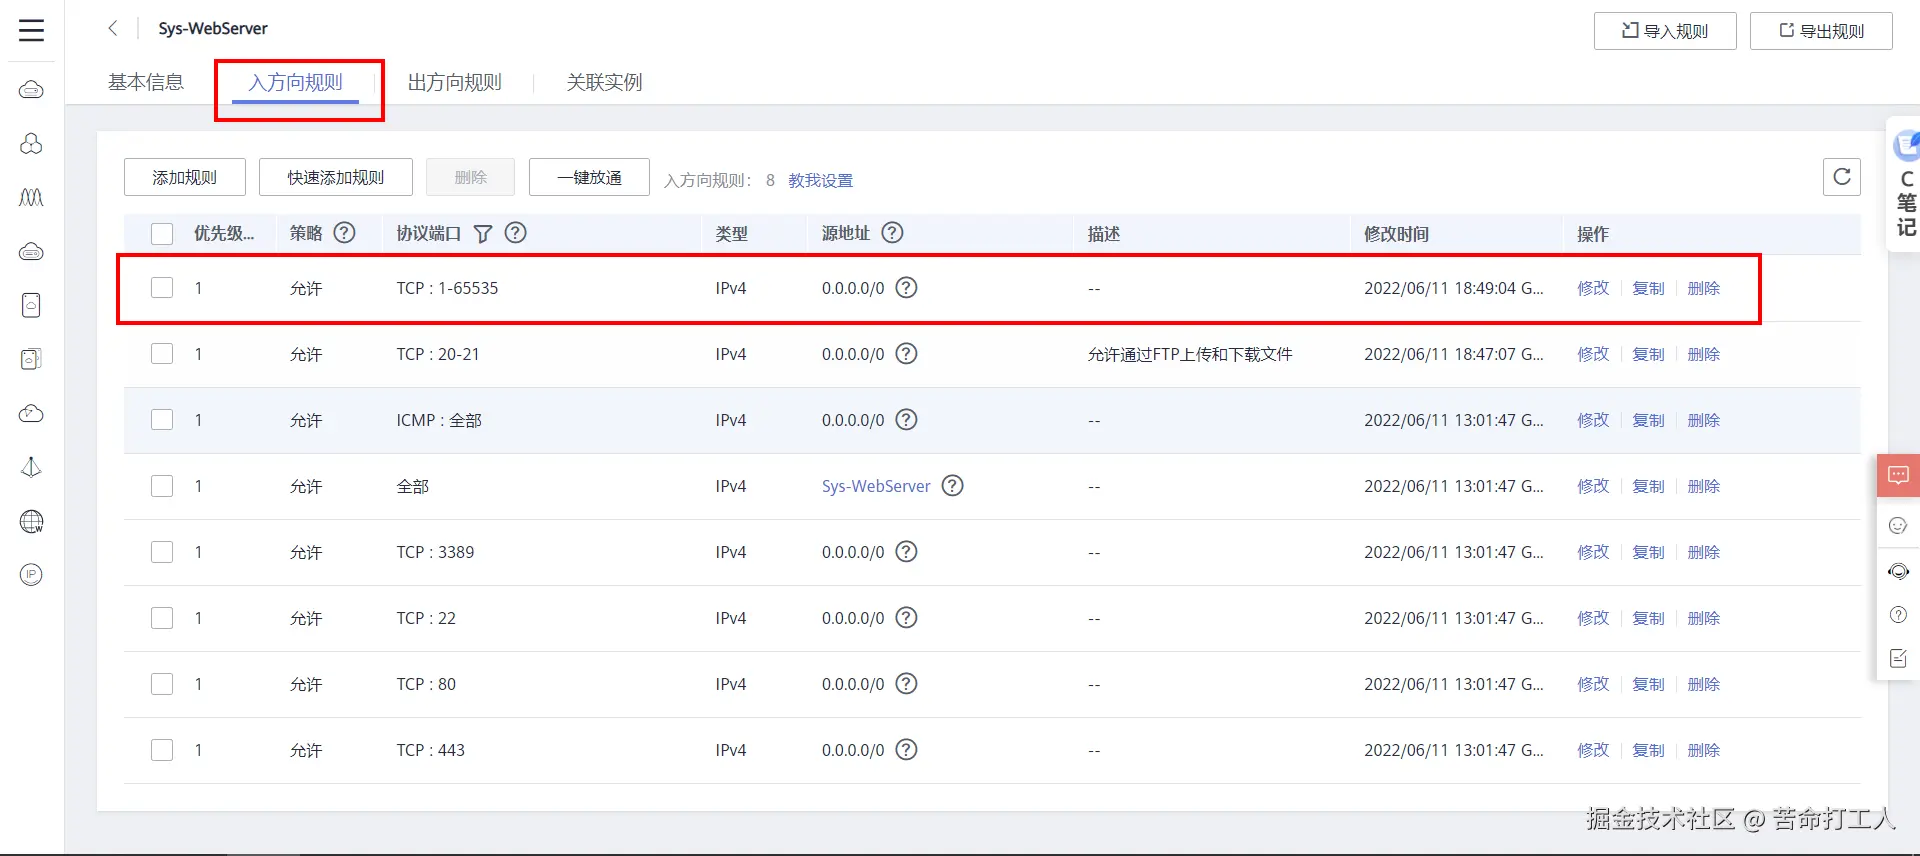Filter rules by 协议端口 funnel icon
1920x856 pixels.
coord(482,233)
